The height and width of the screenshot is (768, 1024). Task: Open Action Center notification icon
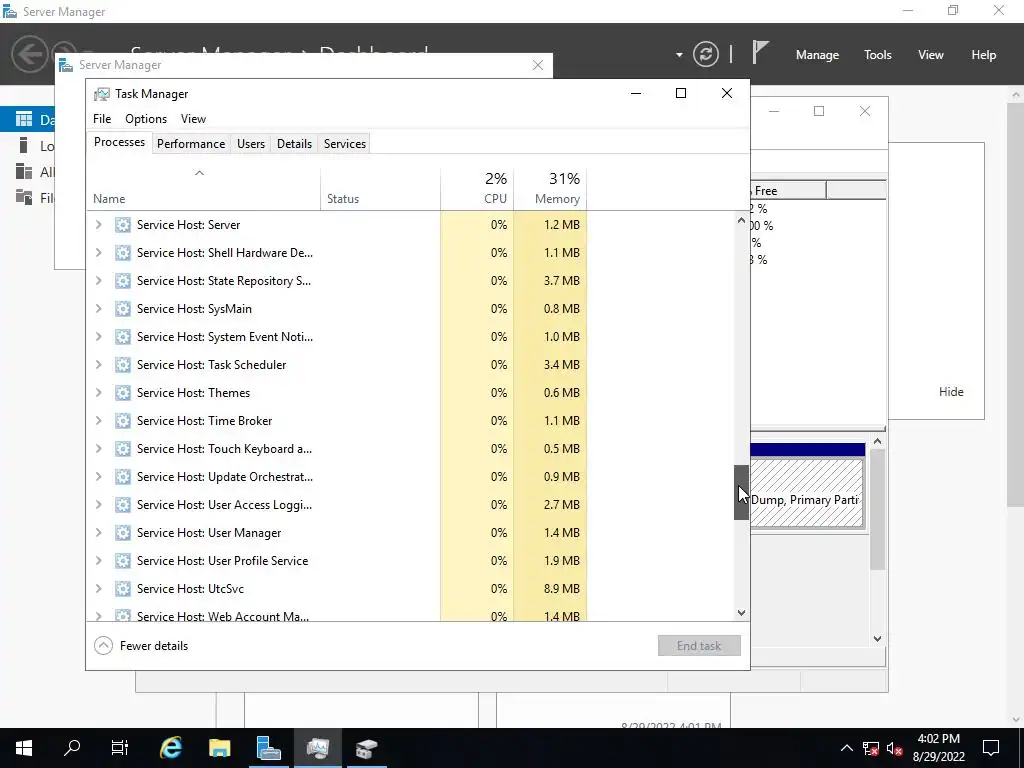(x=991, y=748)
